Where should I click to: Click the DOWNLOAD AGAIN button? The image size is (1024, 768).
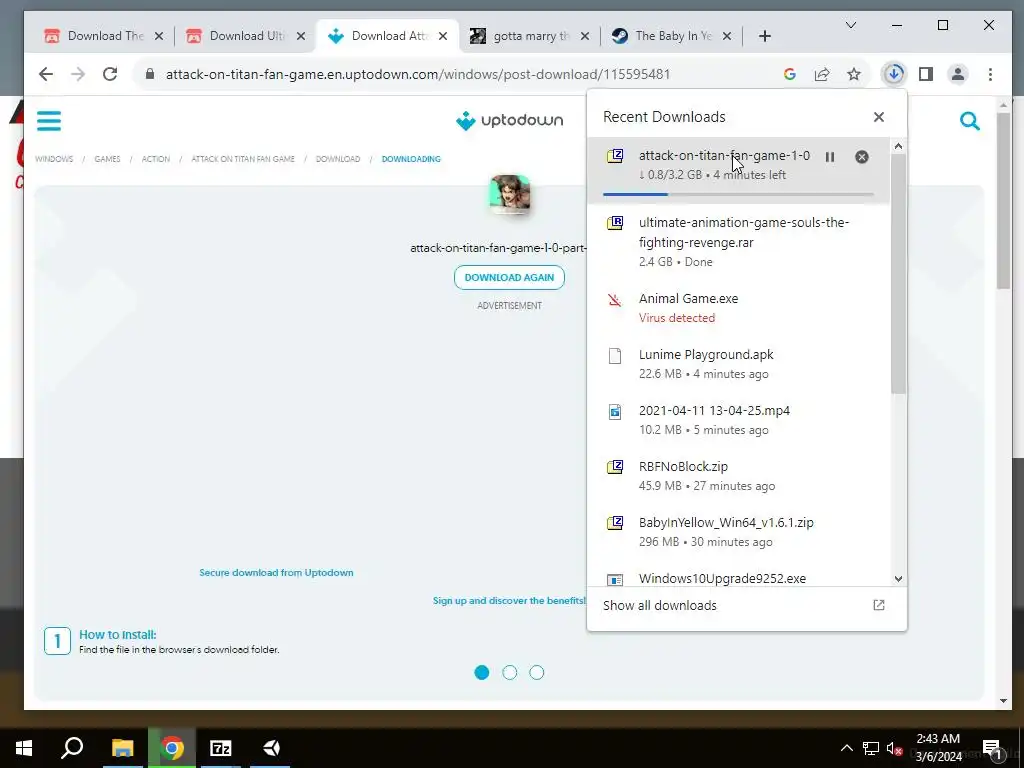point(509,278)
